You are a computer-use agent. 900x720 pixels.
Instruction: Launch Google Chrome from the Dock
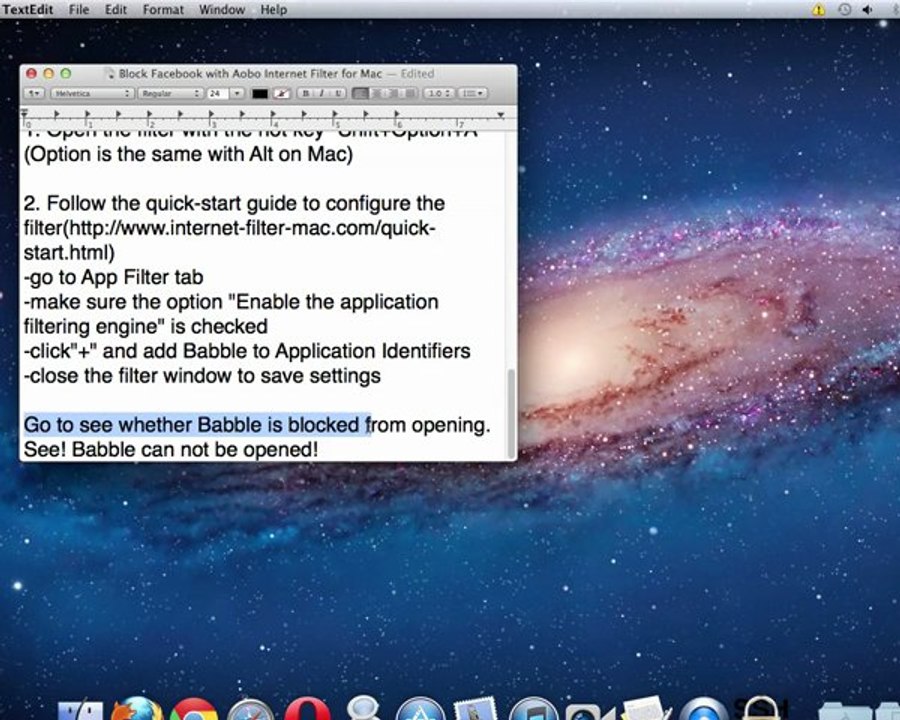pyautogui.click(x=193, y=709)
